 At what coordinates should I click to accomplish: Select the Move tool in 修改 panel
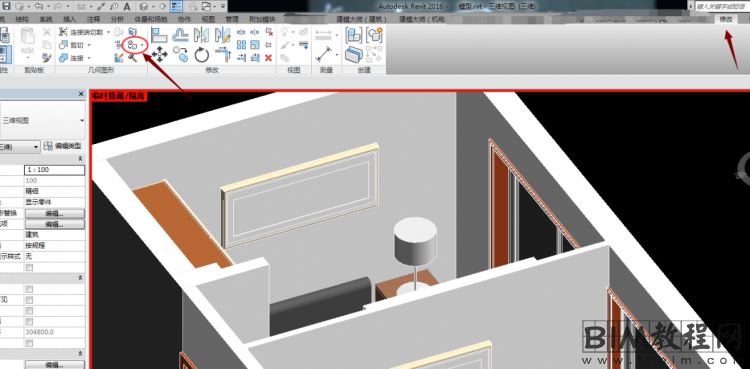(159, 55)
